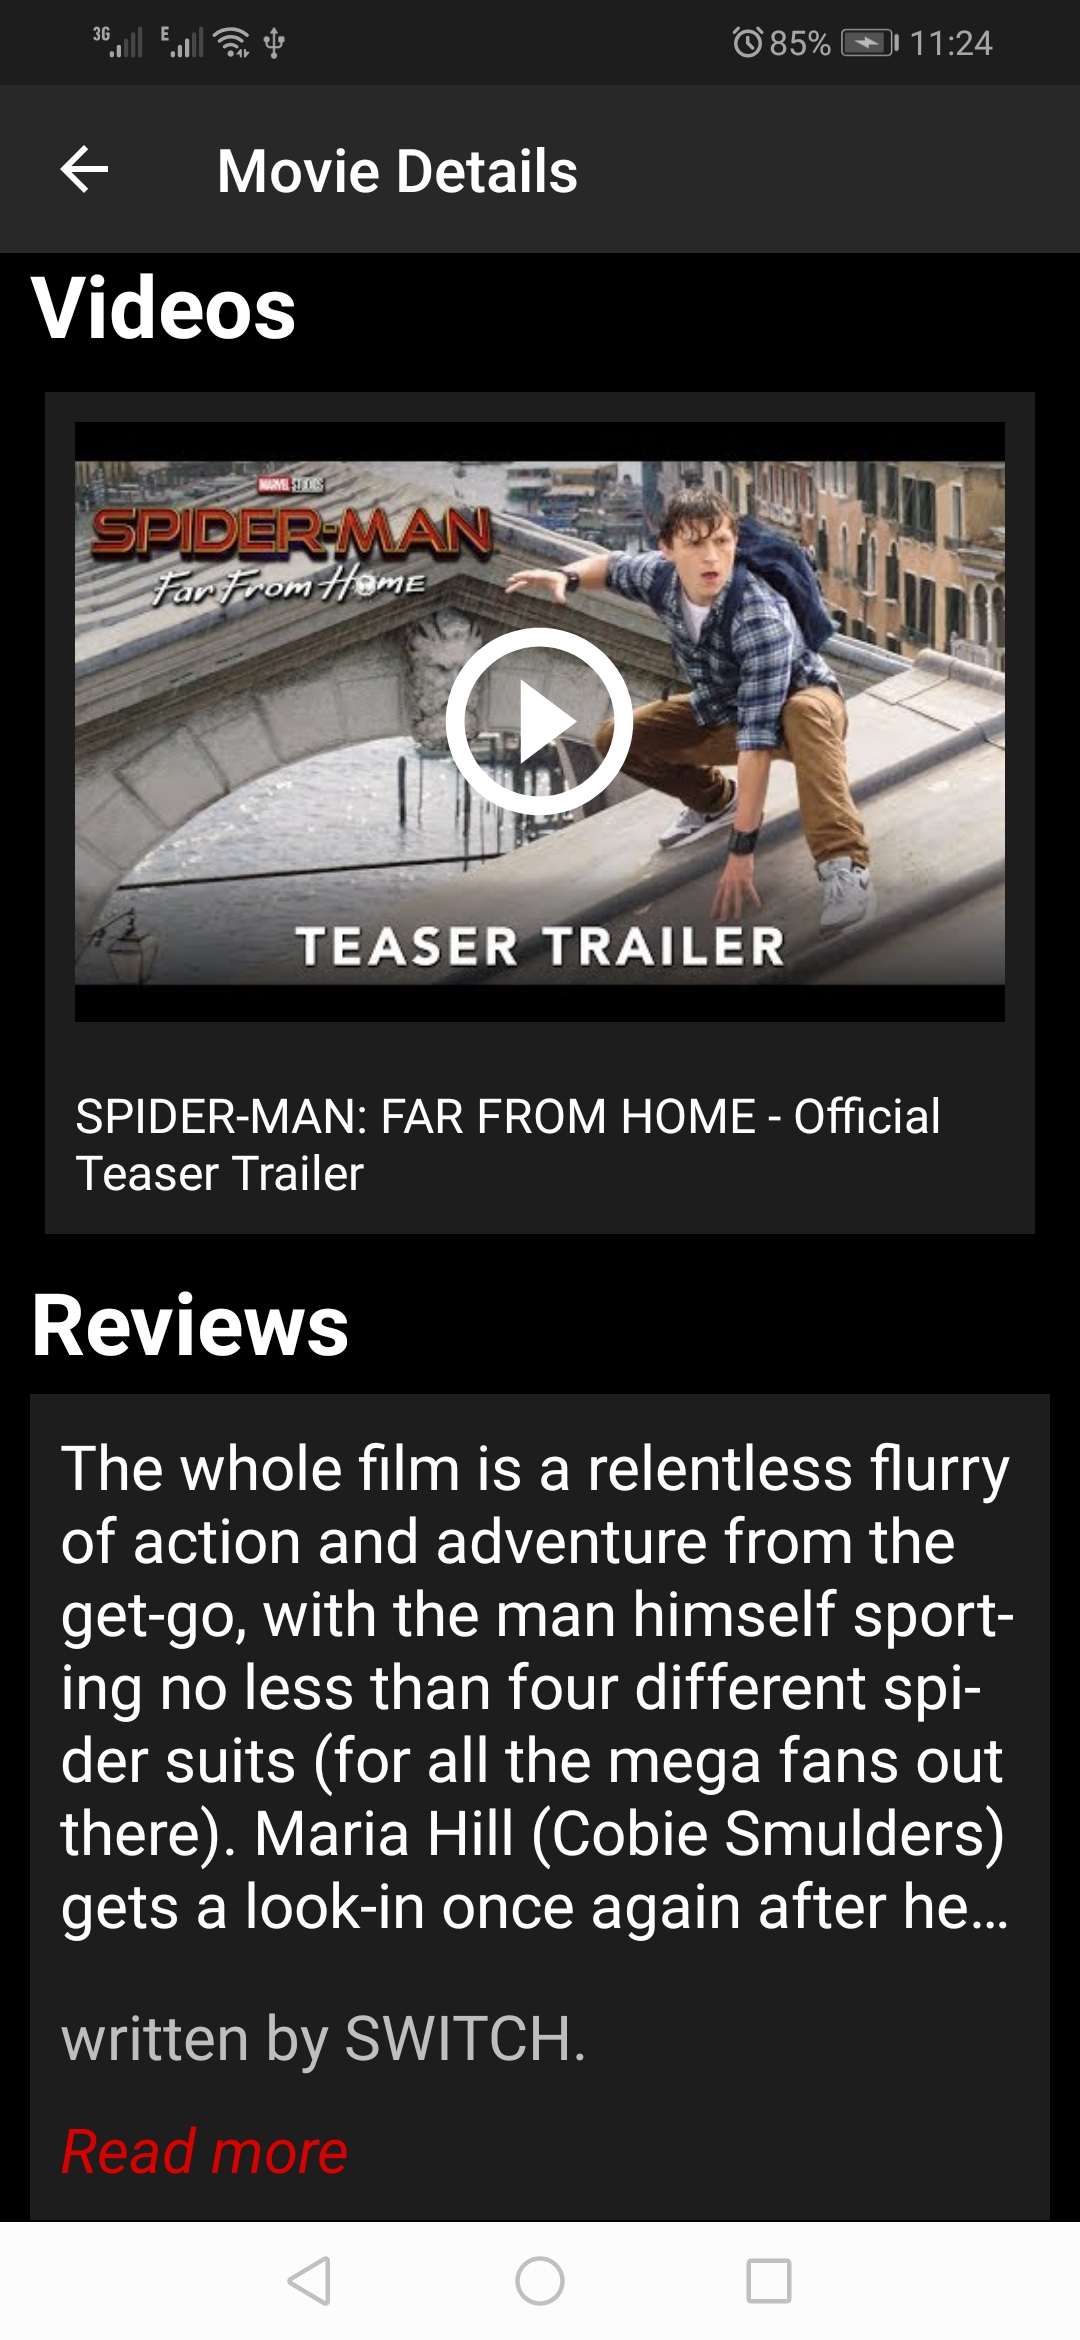Tap the back arrow in Movie Details header
This screenshot has width=1080, height=2340.
click(x=84, y=169)
